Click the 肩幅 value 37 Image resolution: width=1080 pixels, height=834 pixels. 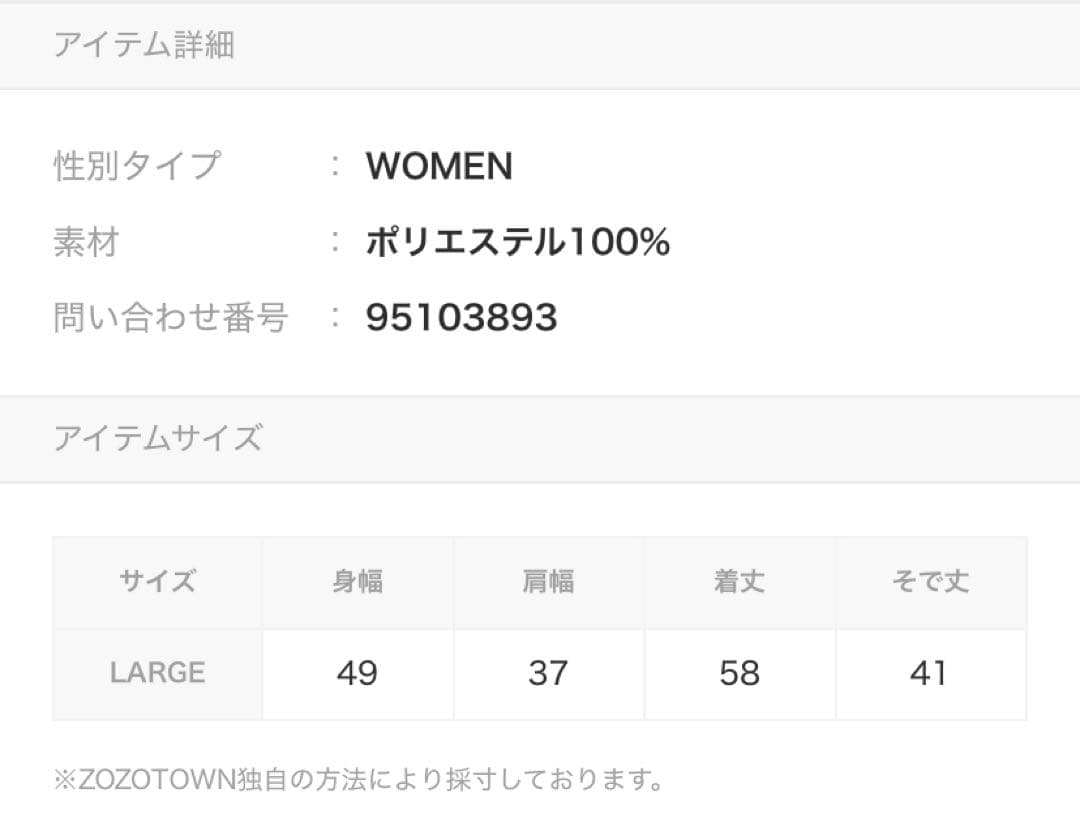(x=548, y=673)
